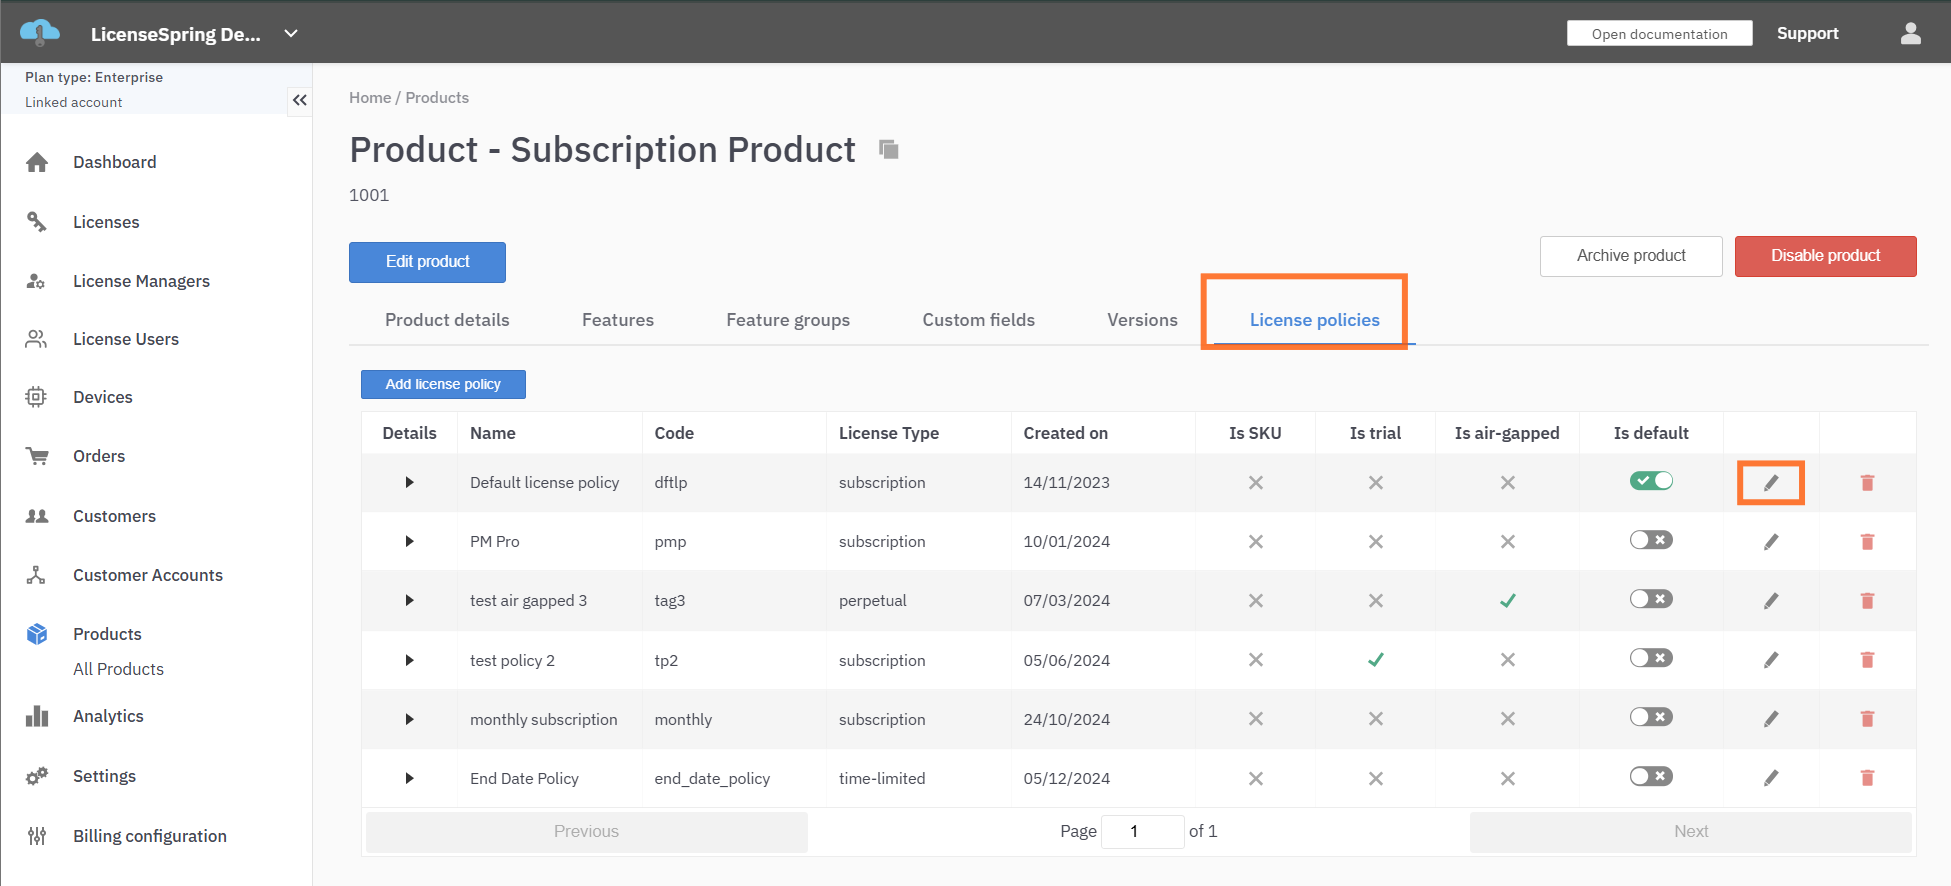The image size is (1951, 886).
Task: Open user profile icon in header
Action: point(1910,34)
